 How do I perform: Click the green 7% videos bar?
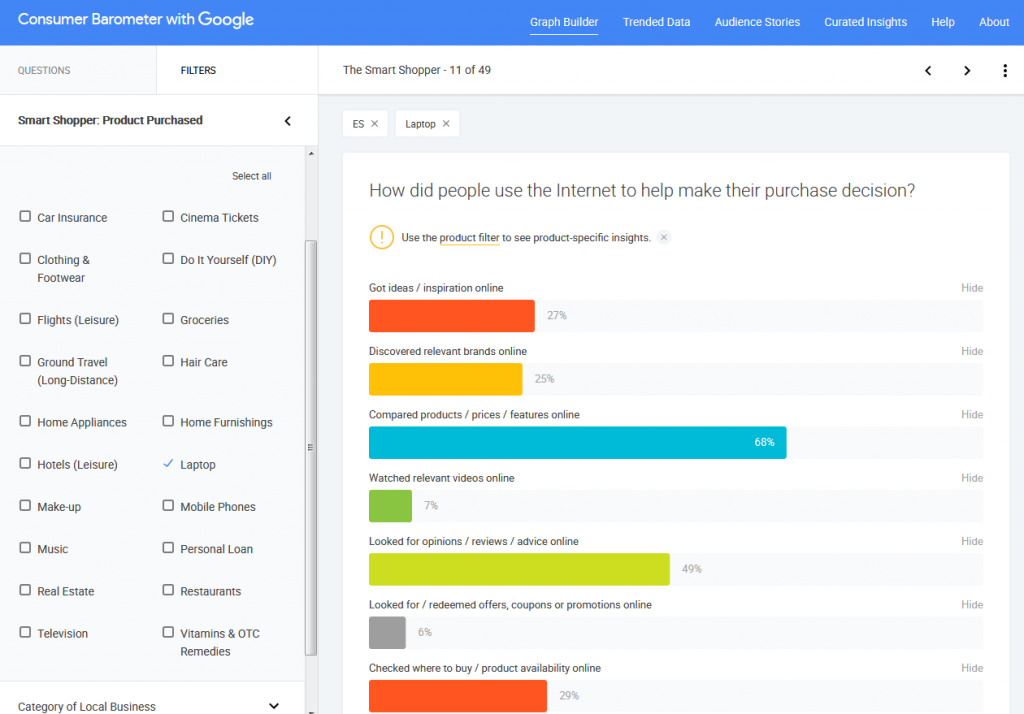tap(391, 506)
